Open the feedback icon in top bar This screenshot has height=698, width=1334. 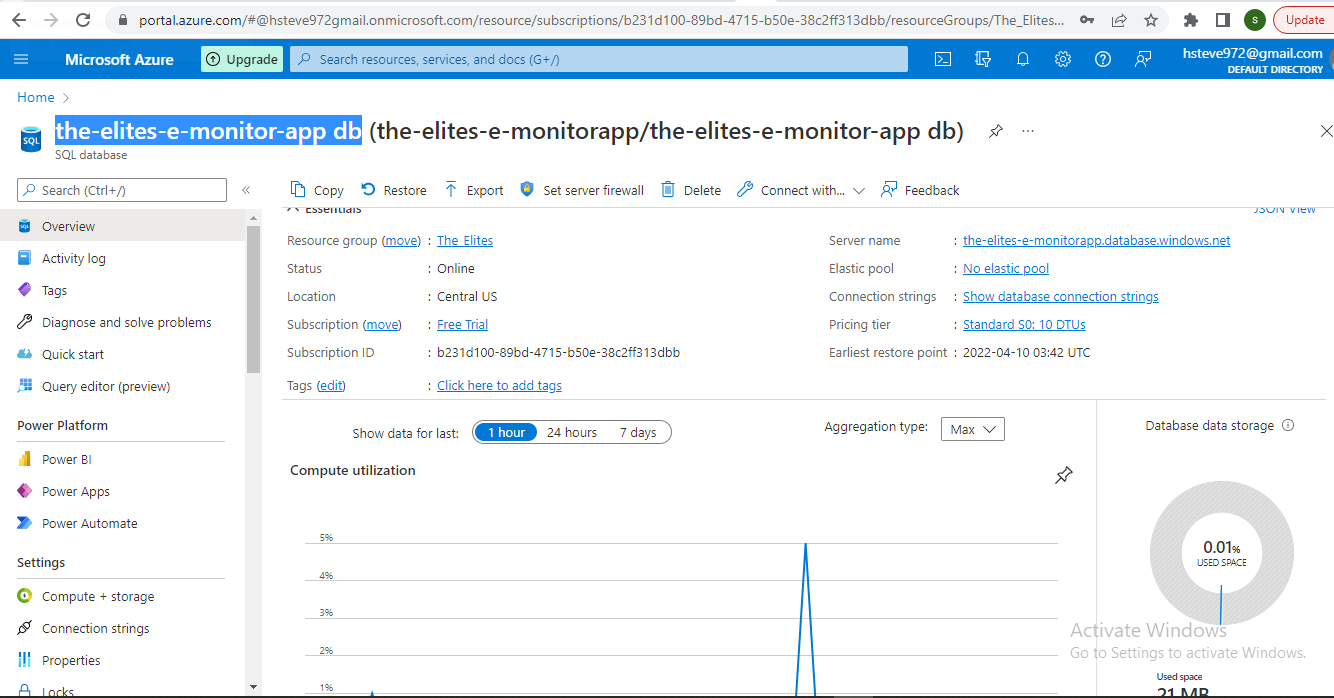tap(1142, 59)
